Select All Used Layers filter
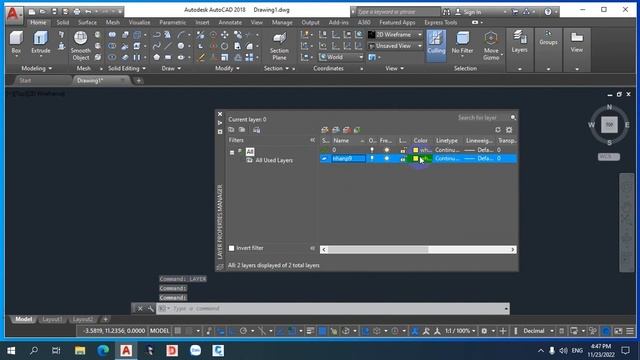Viewport: 640px width, 360px height. (274, 160)
